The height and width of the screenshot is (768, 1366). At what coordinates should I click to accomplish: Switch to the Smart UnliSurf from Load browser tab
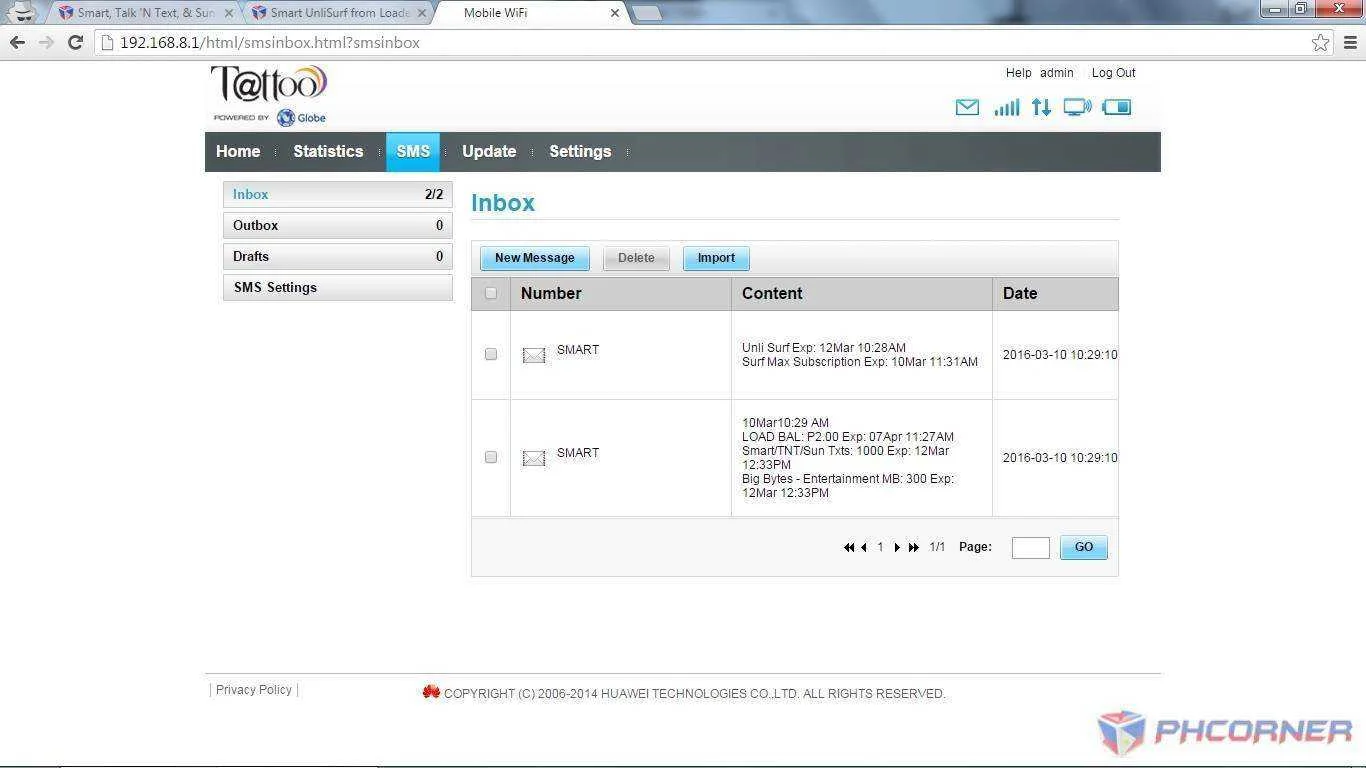click(x=340, y=13)
